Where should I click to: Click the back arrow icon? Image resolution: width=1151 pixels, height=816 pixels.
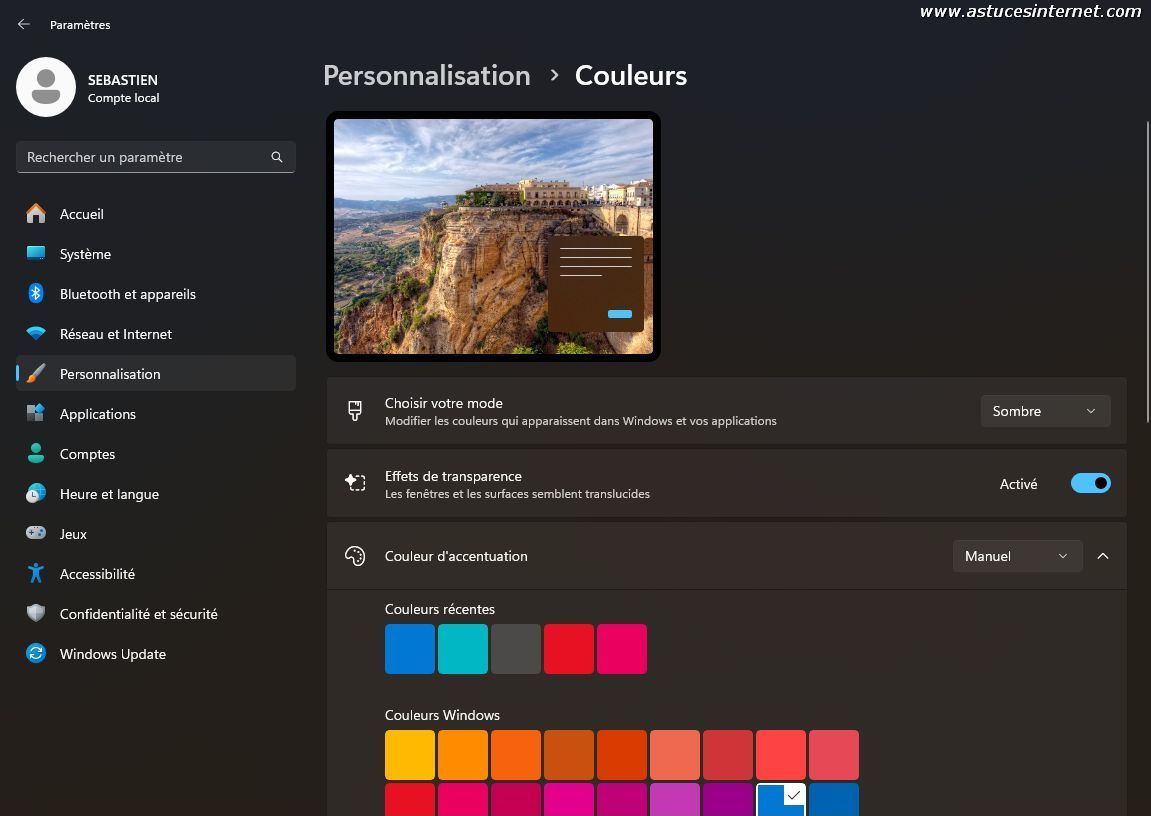pyautogui.click(x=23, y=24)
